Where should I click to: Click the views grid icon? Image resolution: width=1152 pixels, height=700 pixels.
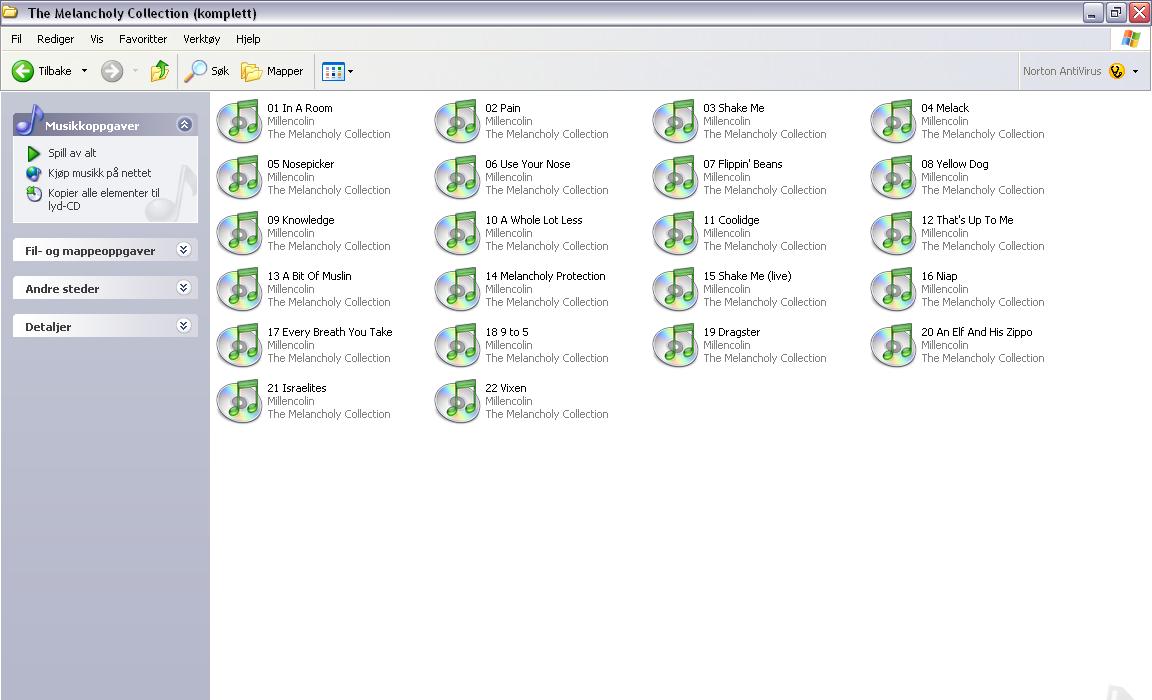pos(333,71)
